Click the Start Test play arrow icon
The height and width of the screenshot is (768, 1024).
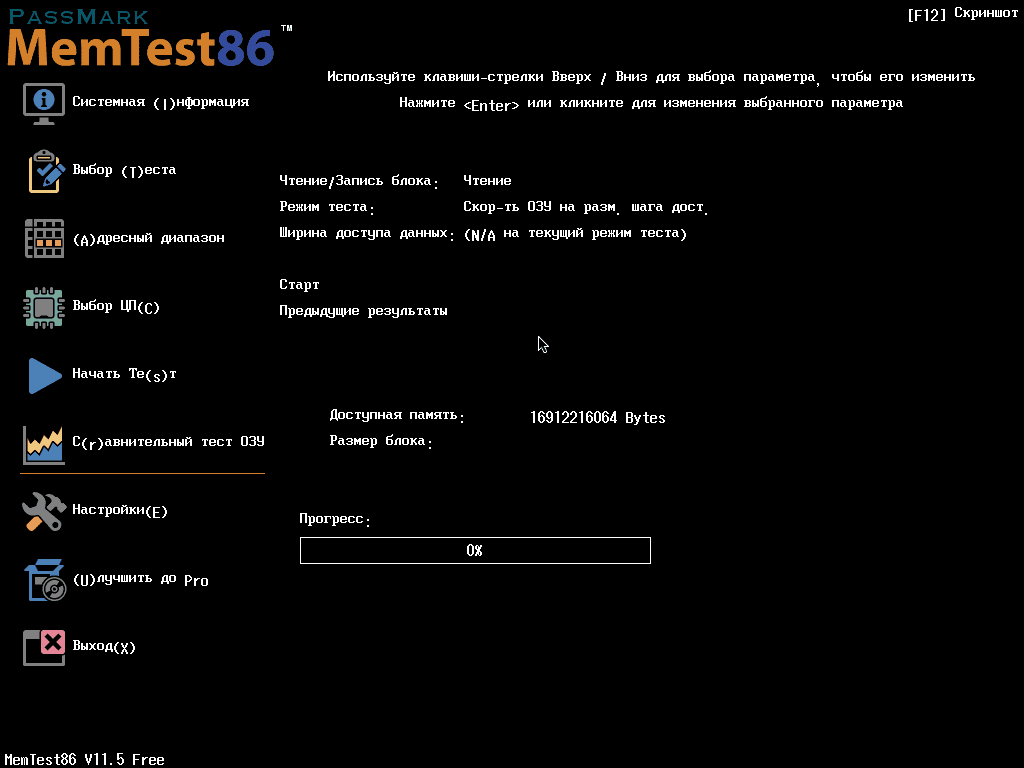[45, 376]
